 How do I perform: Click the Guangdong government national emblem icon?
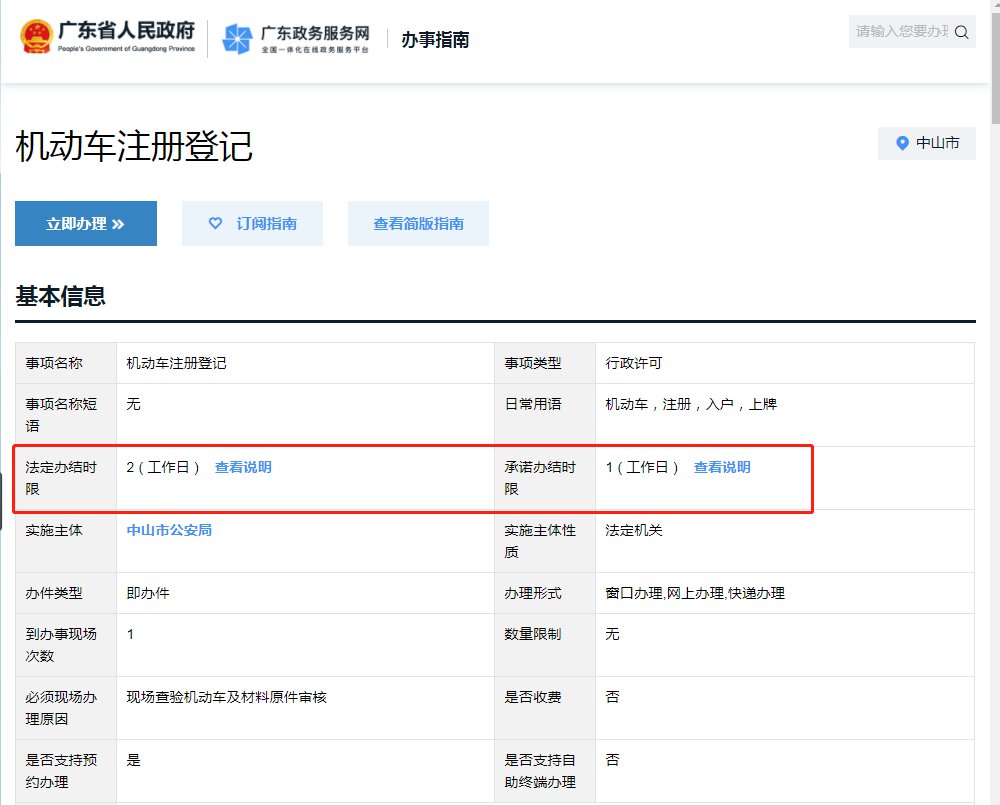coord(38,38)
